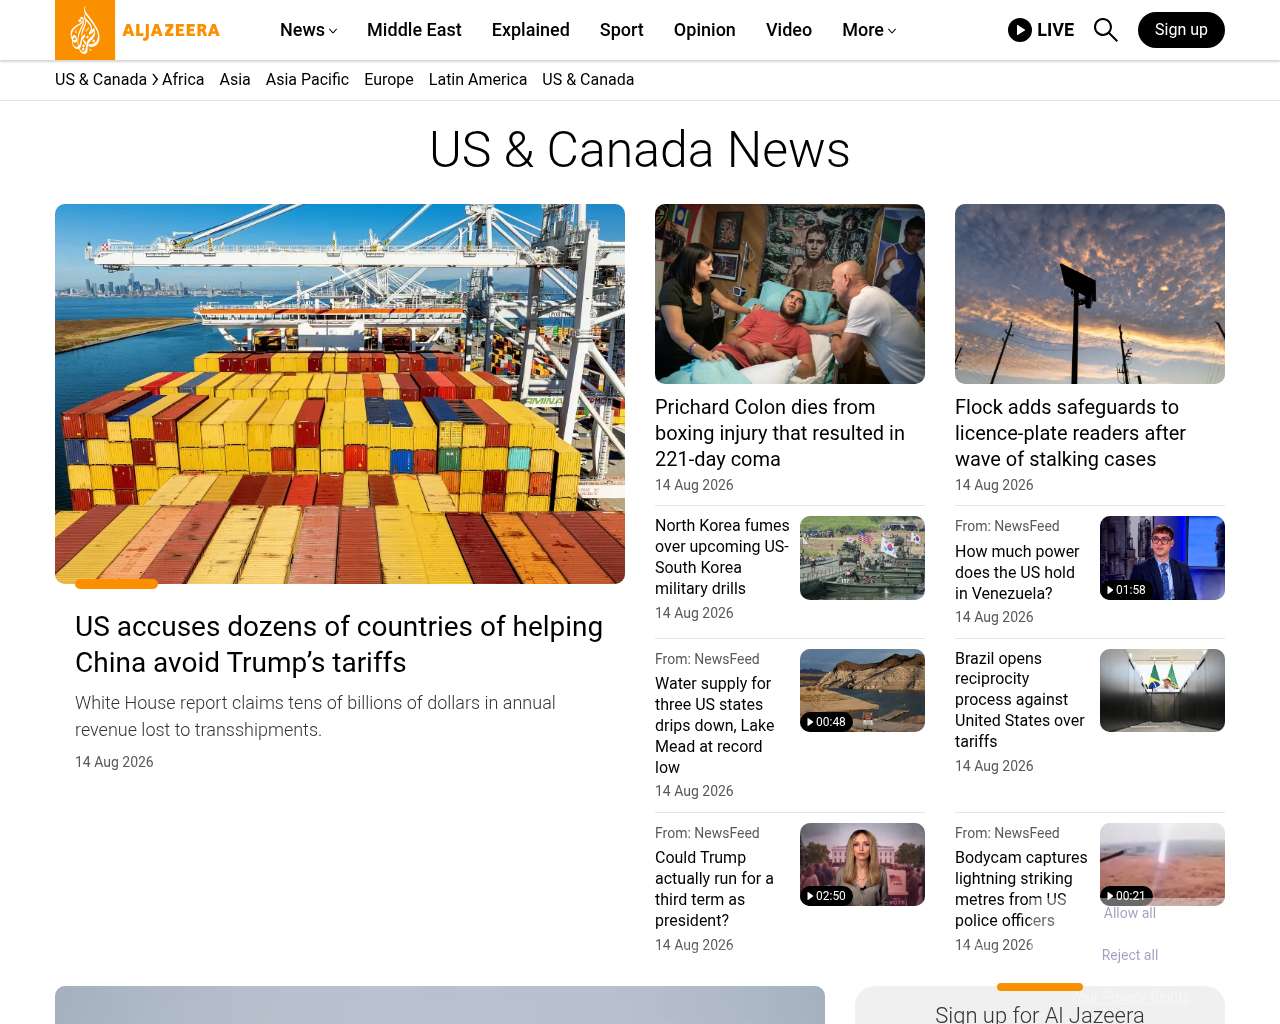Open the shipping containers port photo
The width and height of the screenshot is (1280, 1024).
pyautogui.click(x=340, y=394)
